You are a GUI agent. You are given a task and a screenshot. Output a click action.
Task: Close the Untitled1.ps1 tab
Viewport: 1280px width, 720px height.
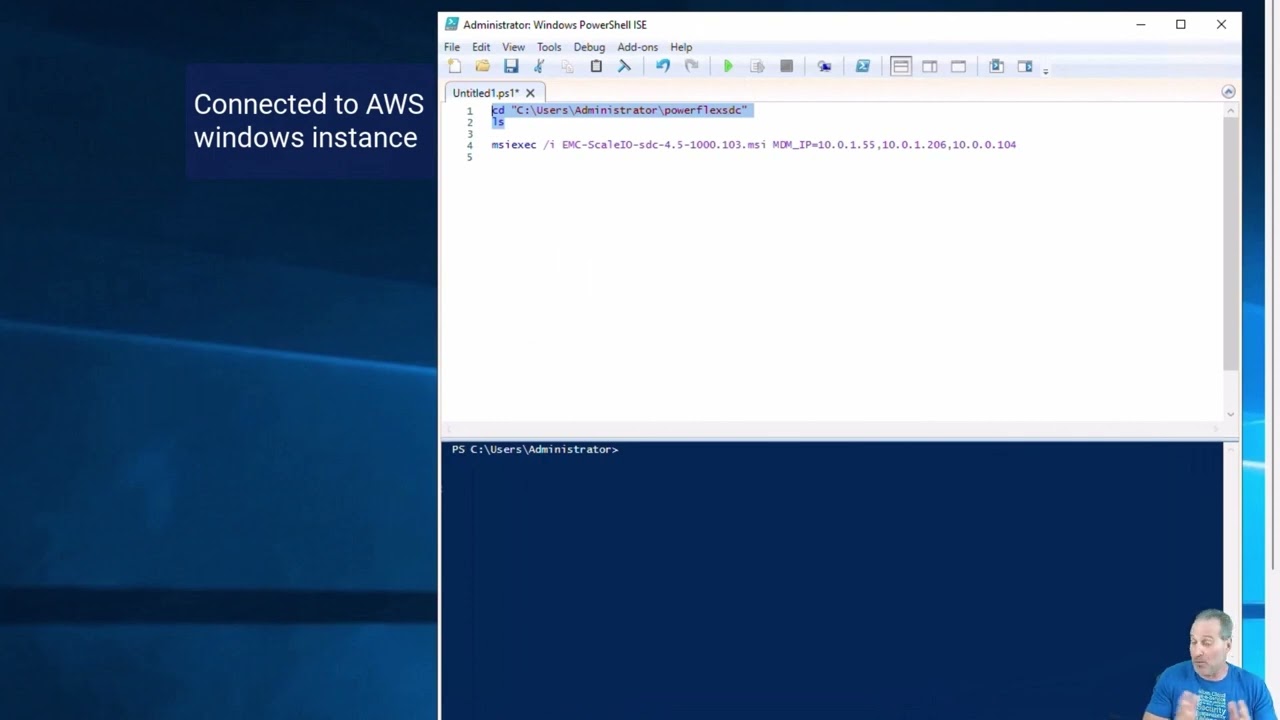(530, 93)
